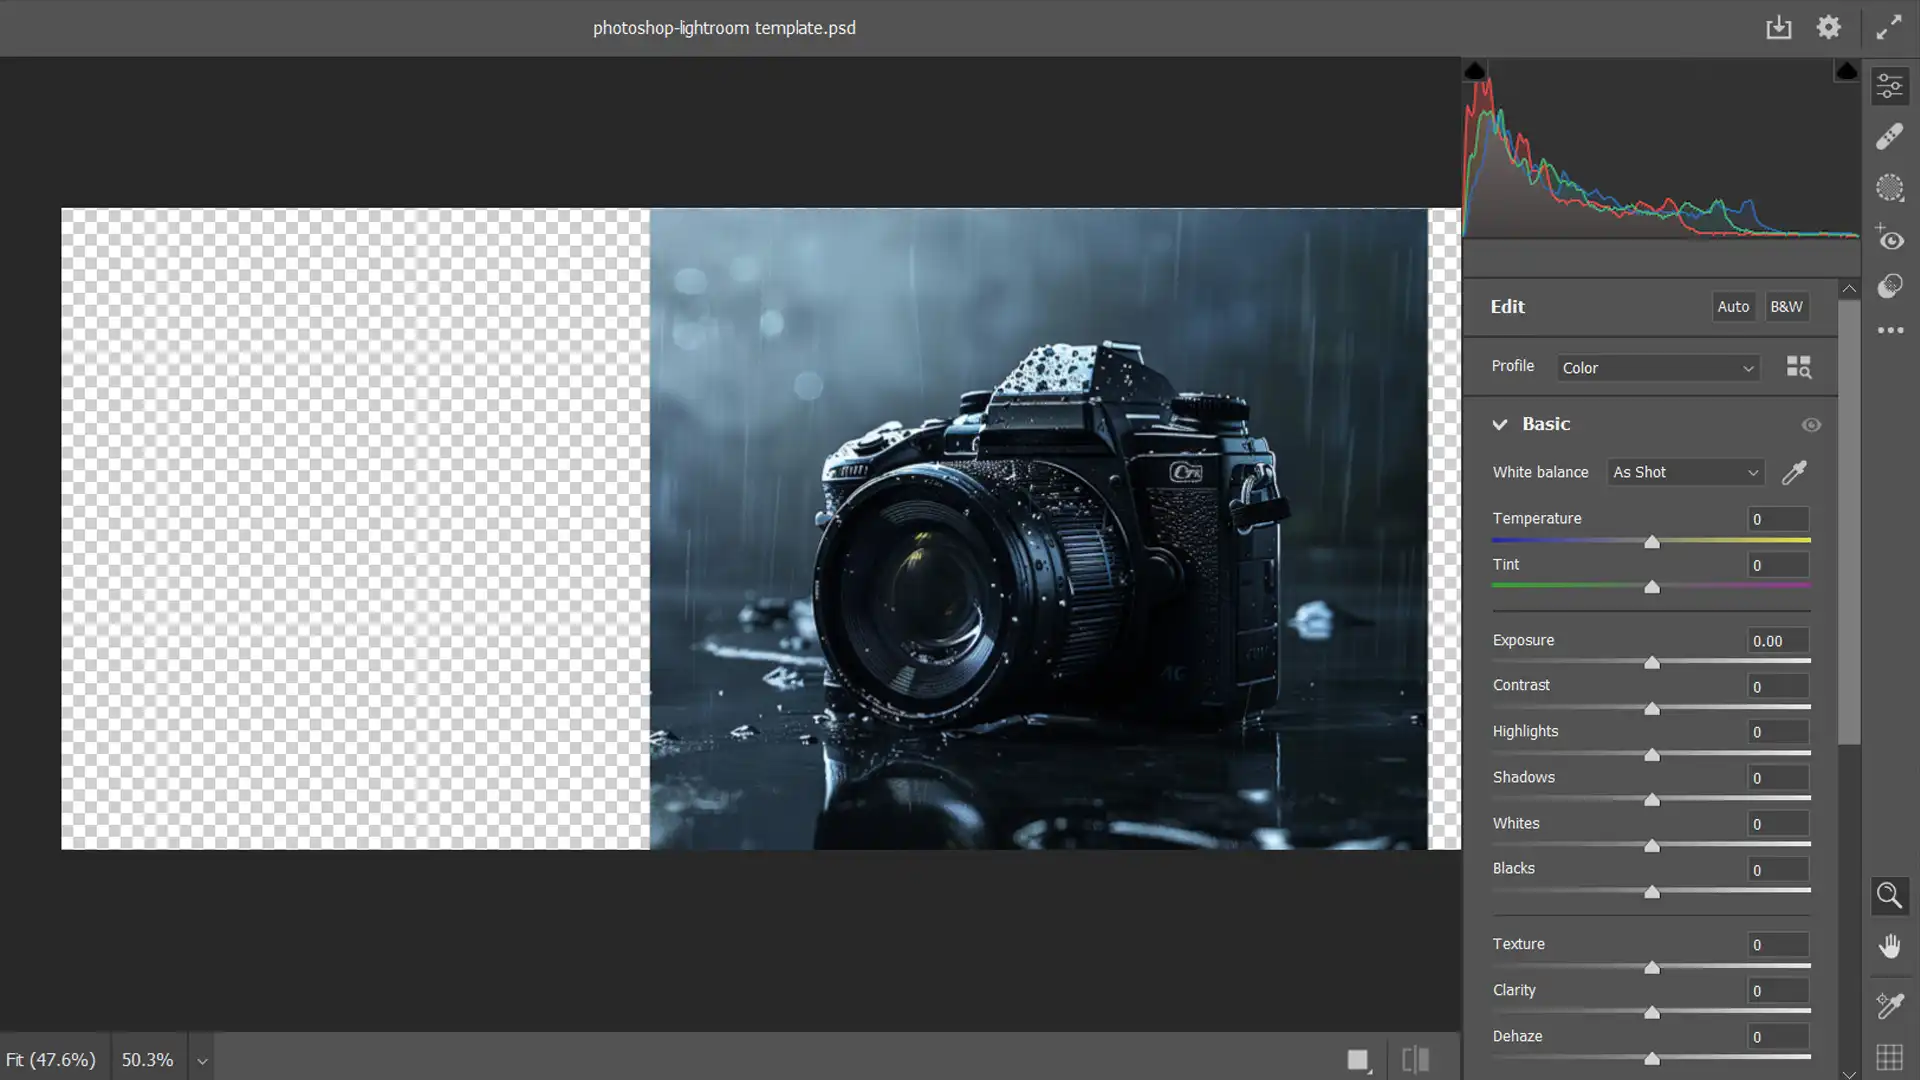Toggle the grid overlay view
This screenshot has height=1080, width=1920.
(1890, 1055)
